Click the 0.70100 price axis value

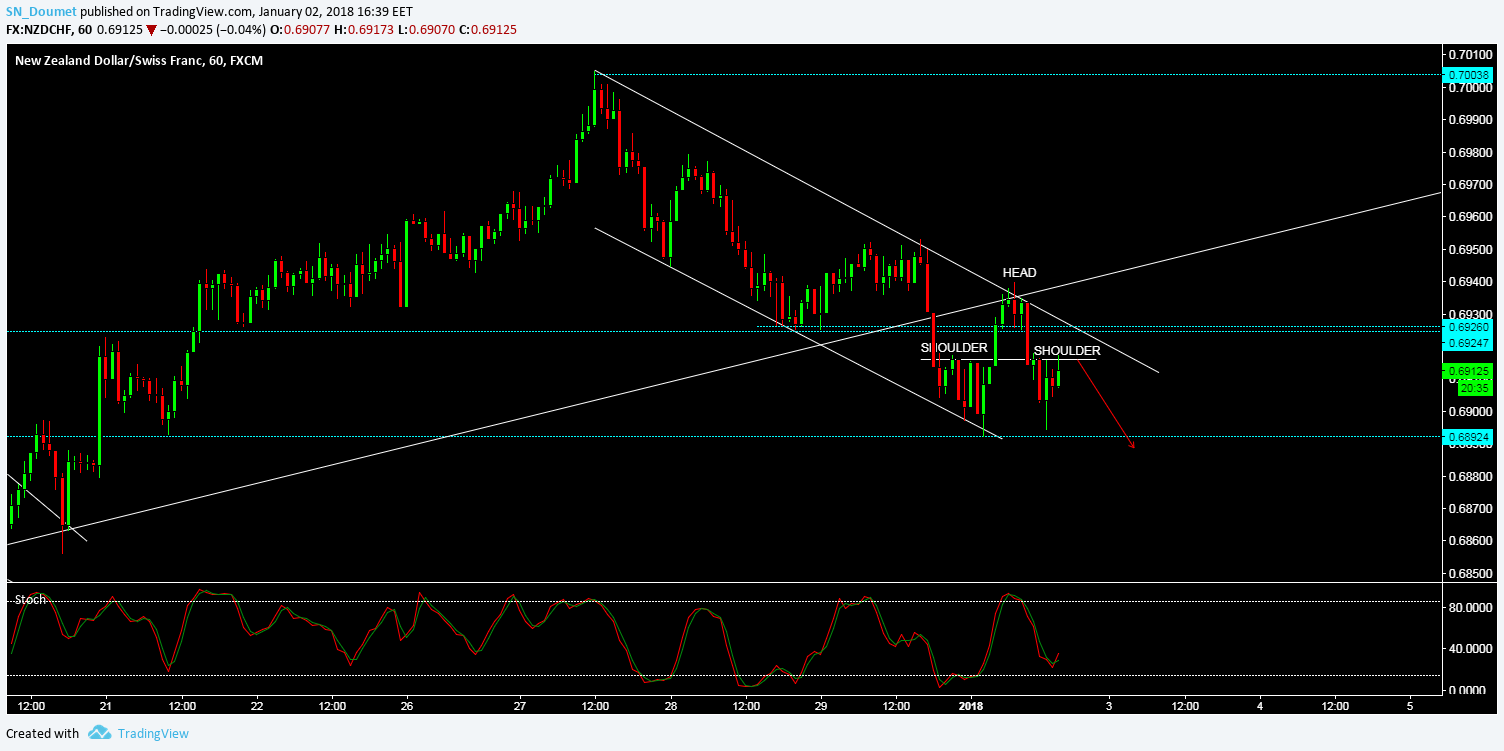pos(1470,55)
